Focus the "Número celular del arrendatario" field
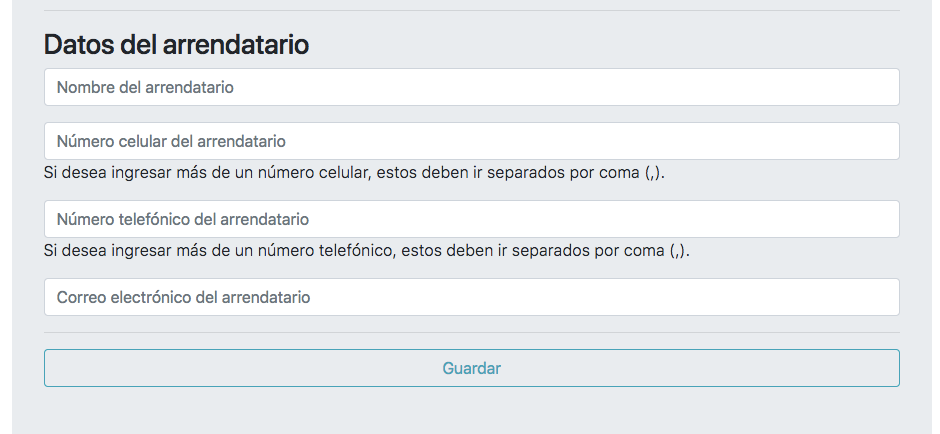The image size is (940, 434). (471, 141)
